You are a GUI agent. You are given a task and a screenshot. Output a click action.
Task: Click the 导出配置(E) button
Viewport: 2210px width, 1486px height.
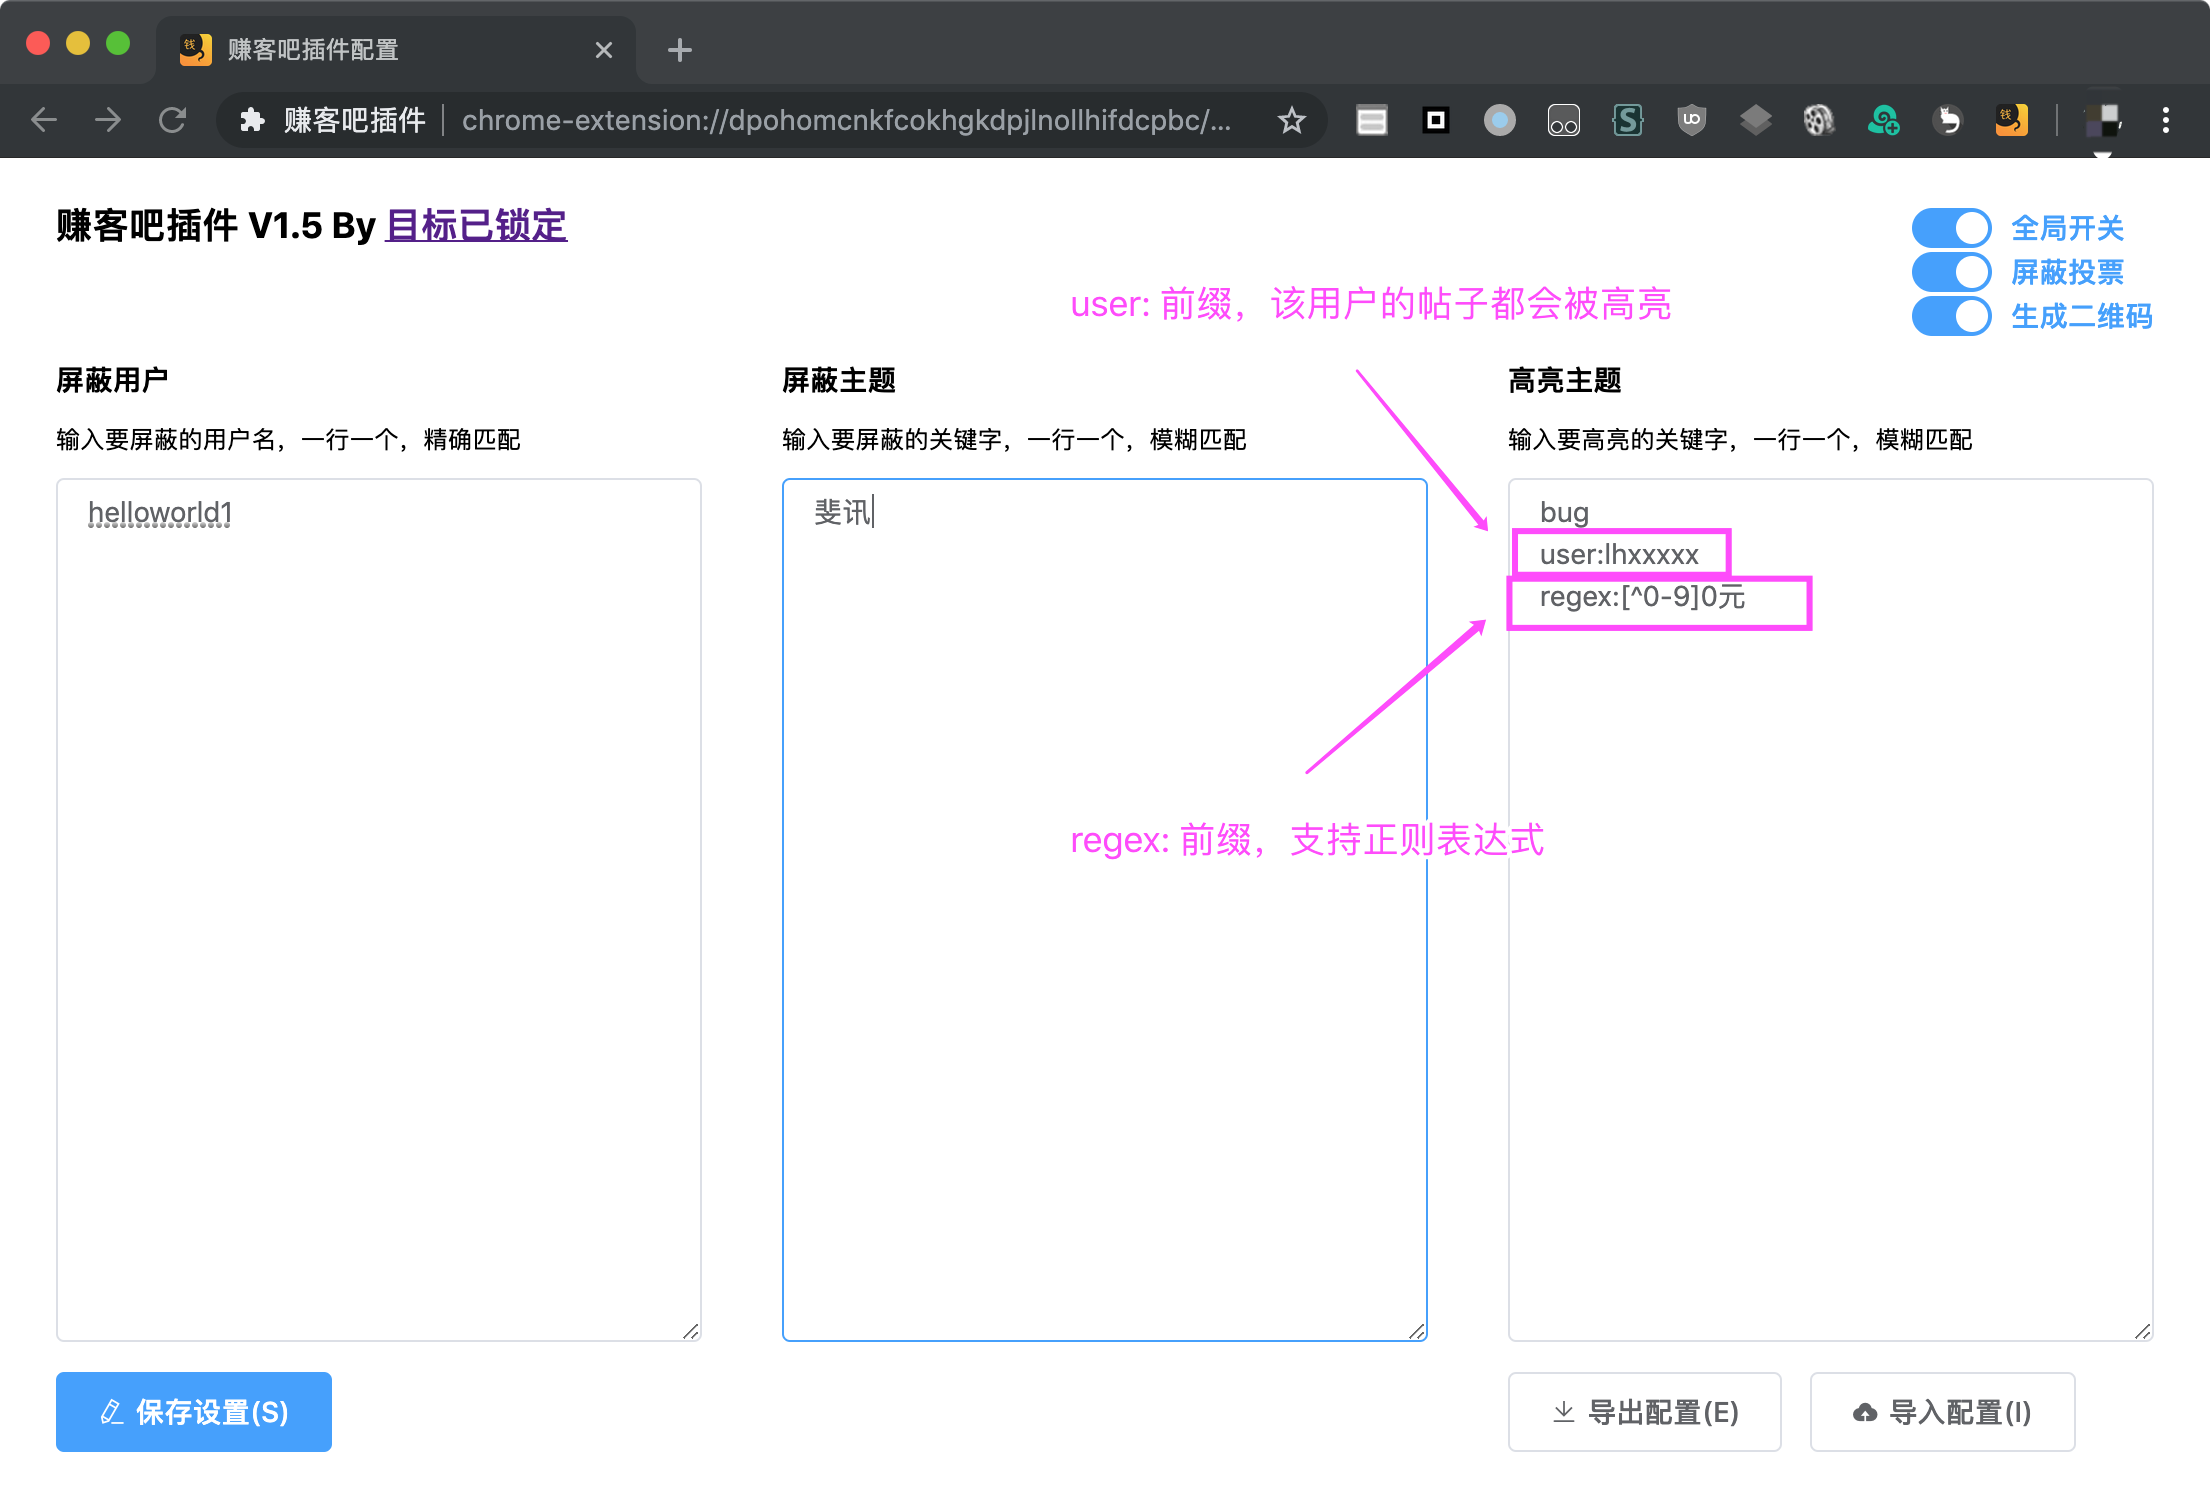[1644, 1411]
